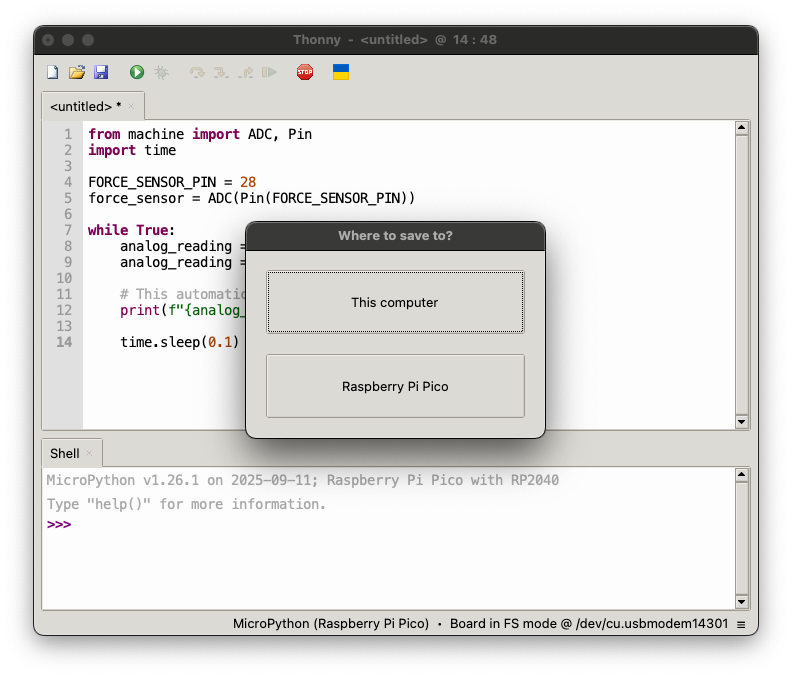792x677 pixels.
Task: Click the Save floppy disk icon
Action: [100, 72]
